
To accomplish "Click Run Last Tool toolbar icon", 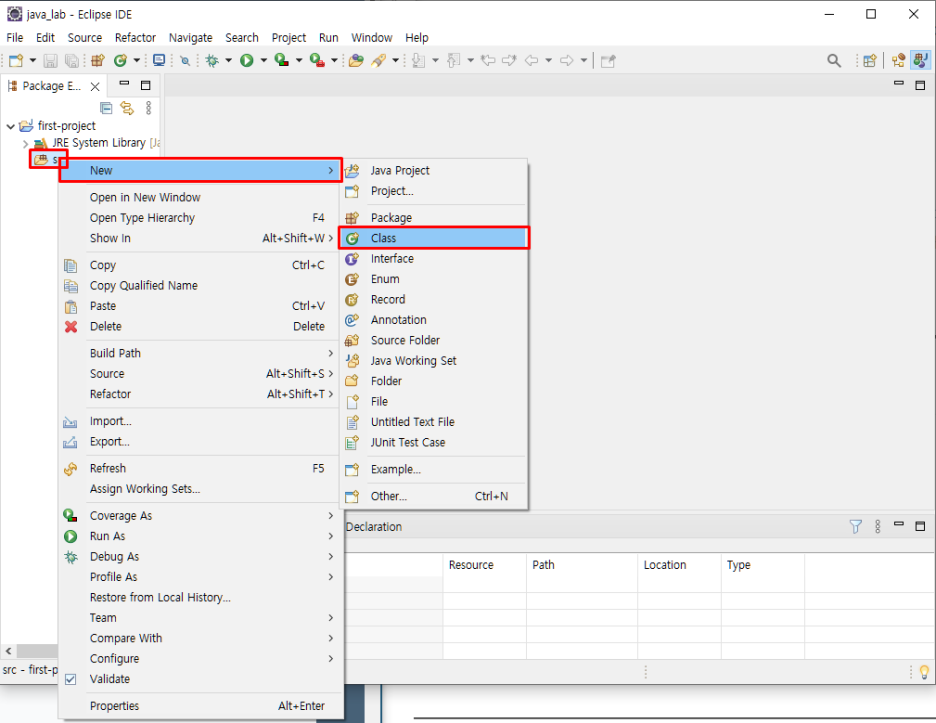I will tap(317, 60).
